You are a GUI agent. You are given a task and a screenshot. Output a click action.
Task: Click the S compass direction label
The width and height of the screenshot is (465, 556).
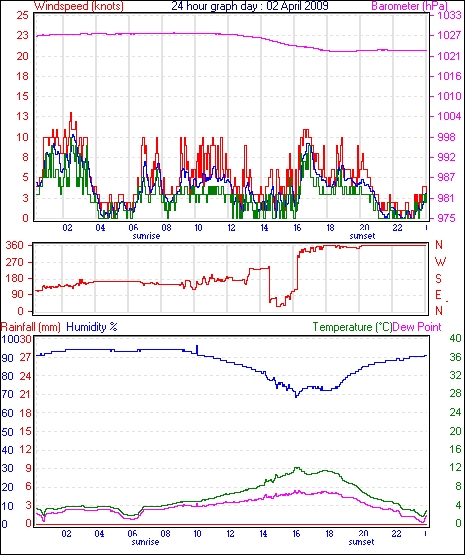pyautogui.click(x=439, y=279)
